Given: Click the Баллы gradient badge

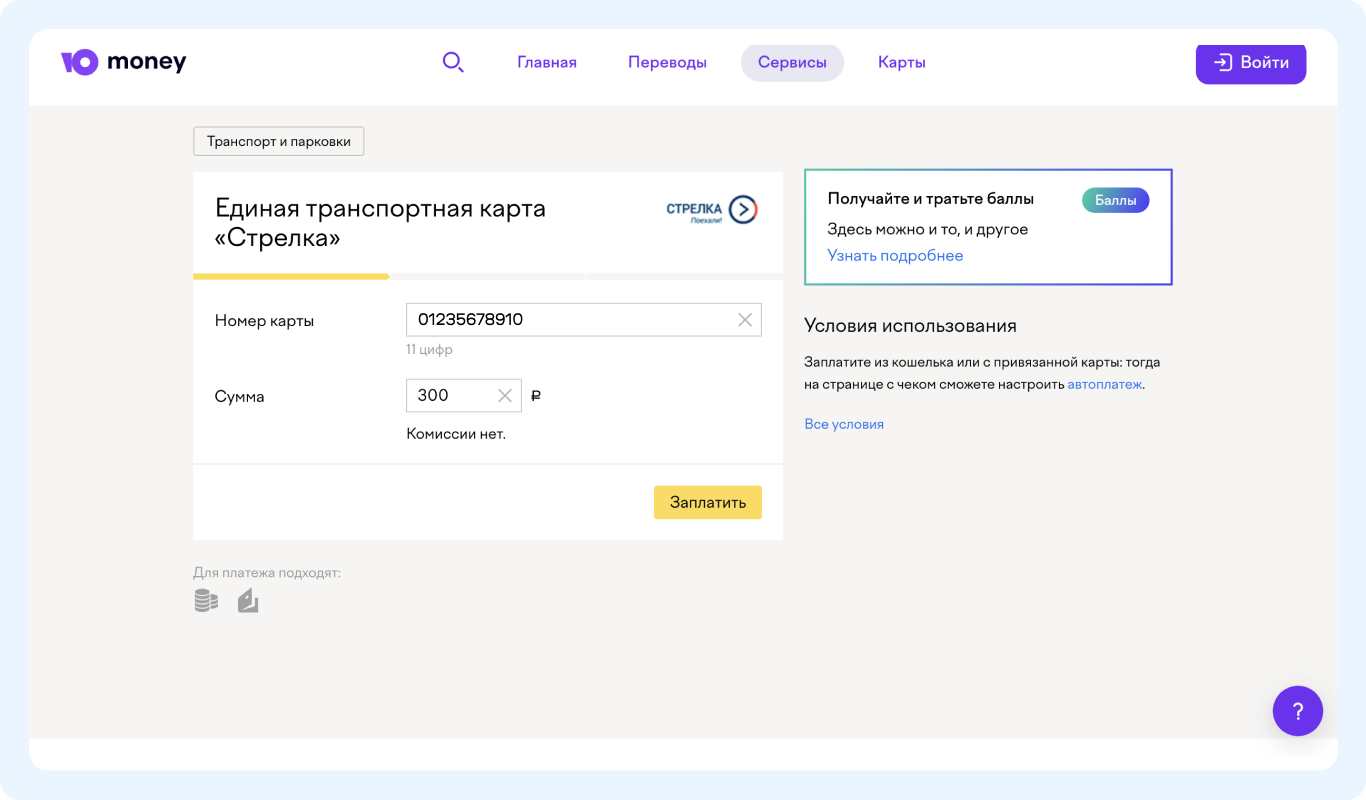Looking at the screenshot, I should pos(1115,200).
